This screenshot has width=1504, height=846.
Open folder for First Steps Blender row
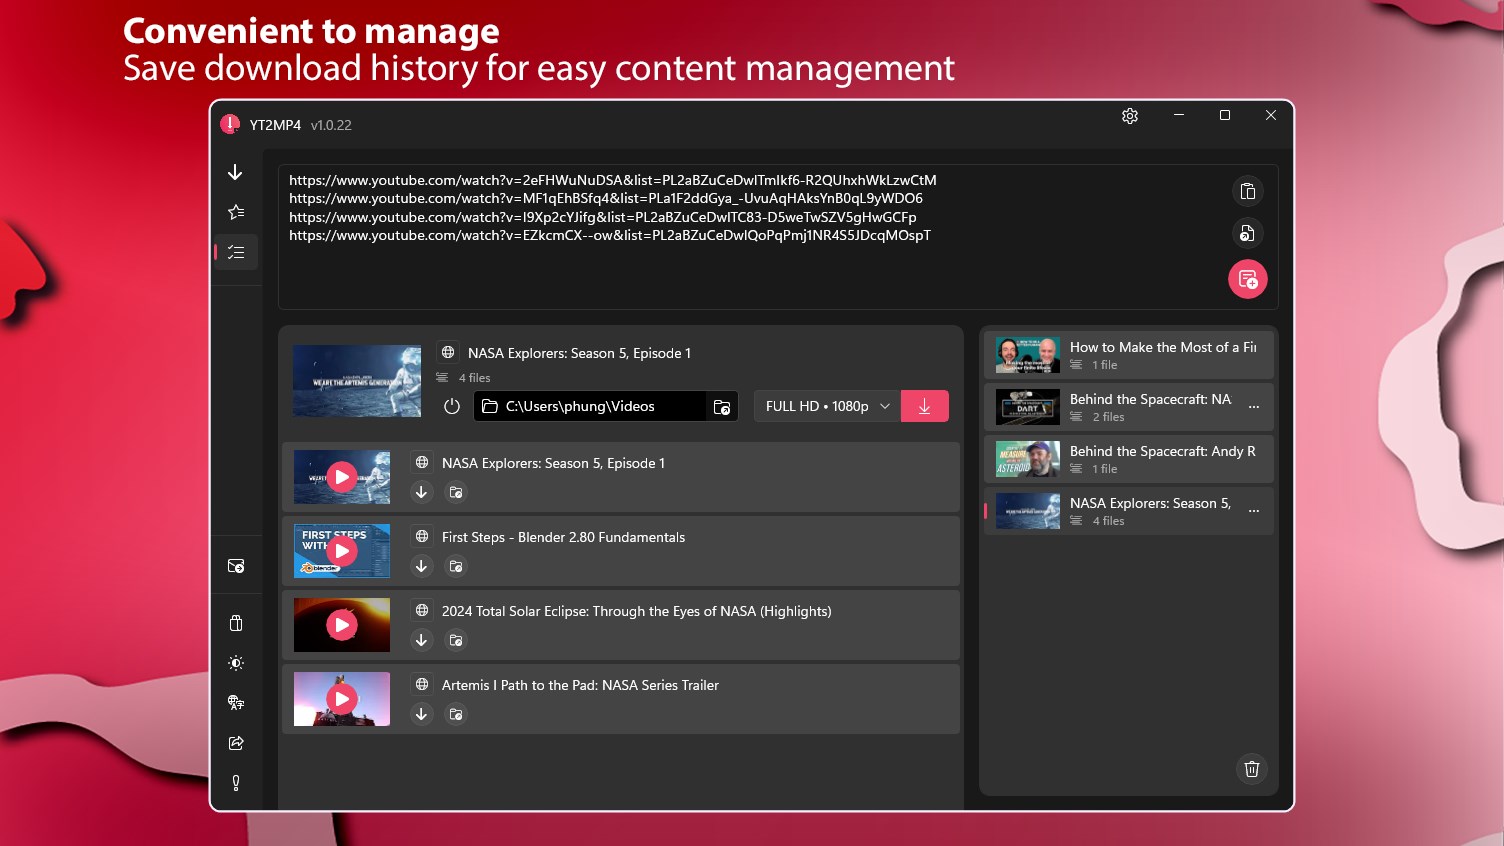[x=456, y=566]
